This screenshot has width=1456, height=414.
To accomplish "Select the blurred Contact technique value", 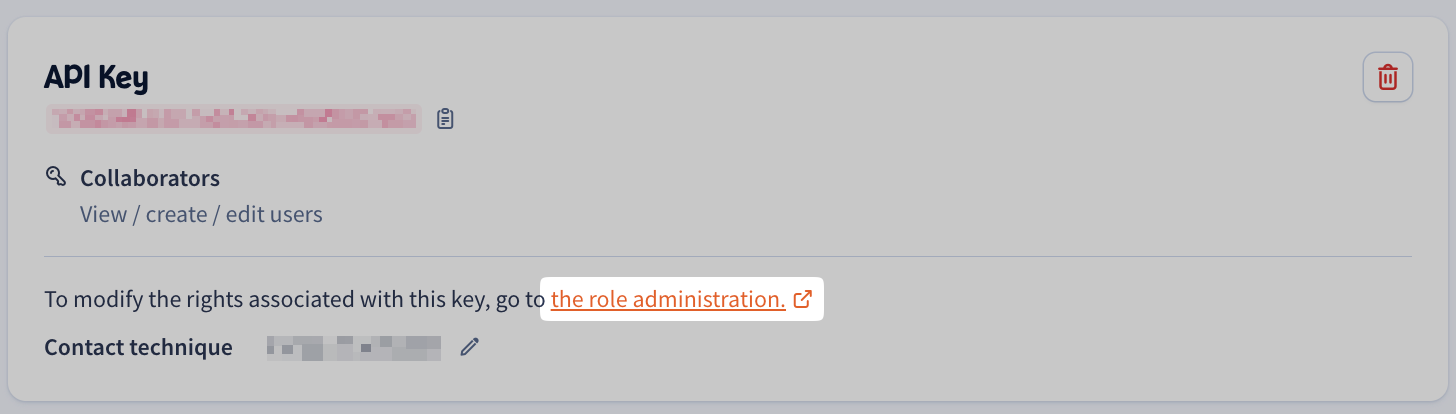I will pyautogui.click(x=353, y=347).
